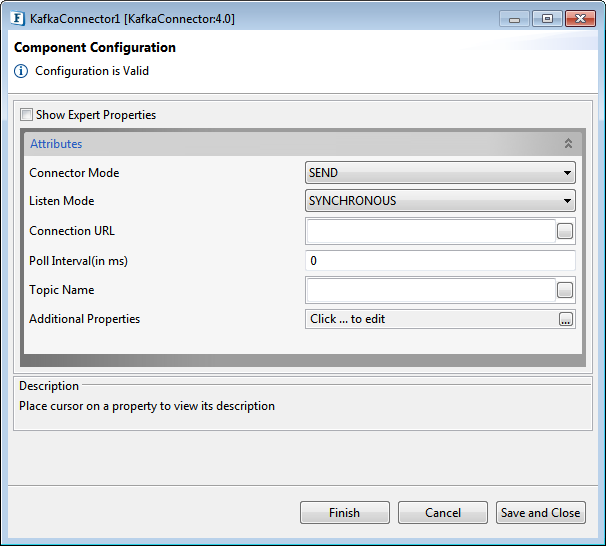Open the Connector Mode dropdown showing SEND

(x=440, y=173)
